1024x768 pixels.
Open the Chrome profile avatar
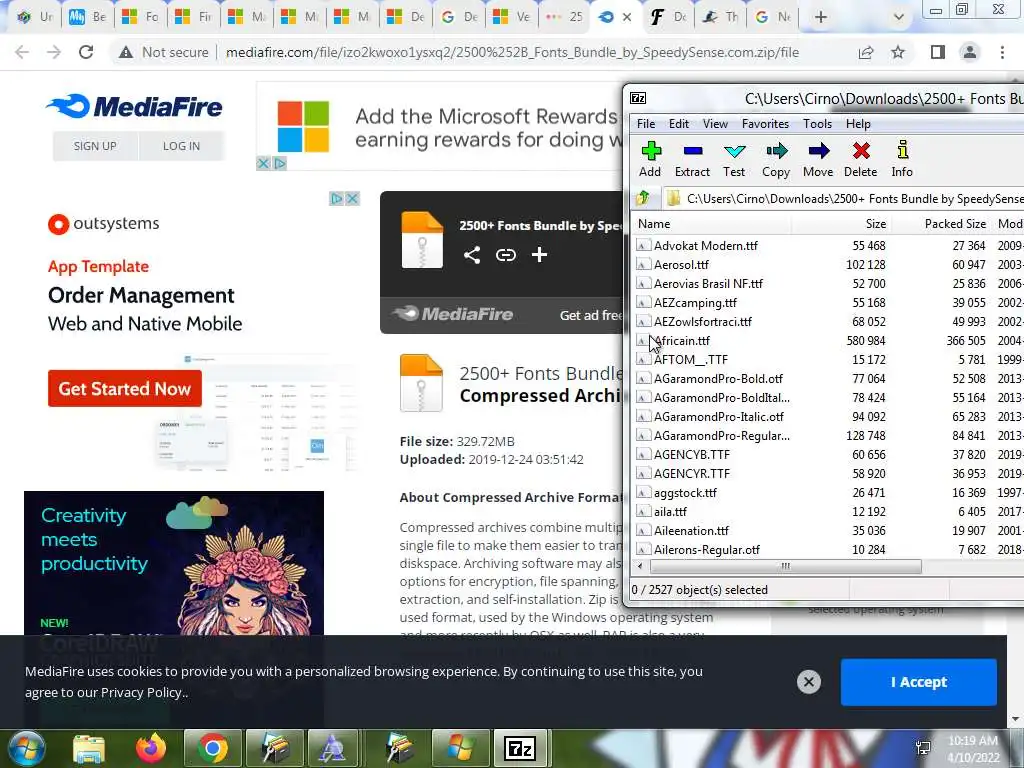tap(970, 52)
